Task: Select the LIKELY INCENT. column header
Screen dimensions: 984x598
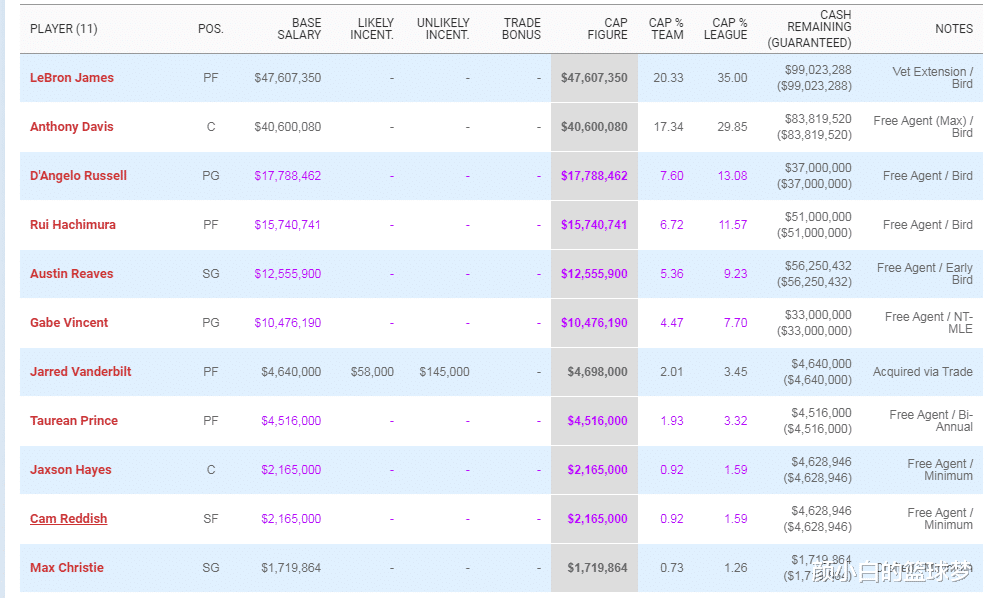Action: [372, 29]
